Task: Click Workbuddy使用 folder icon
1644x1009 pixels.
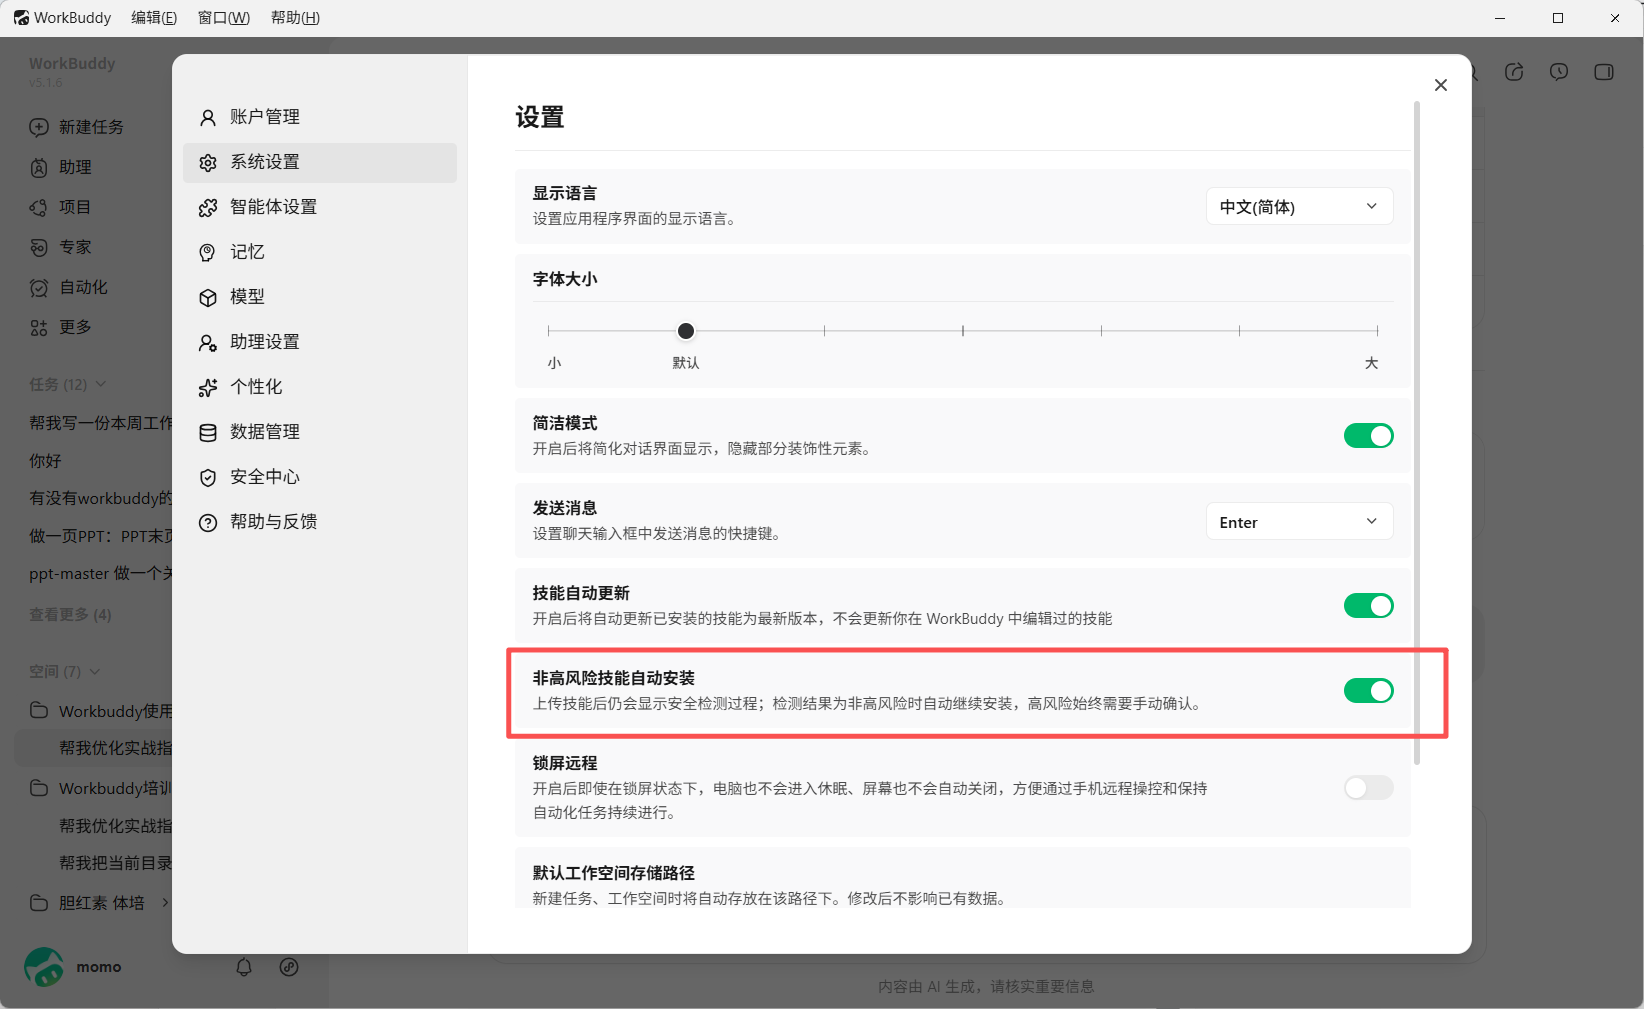Action: click(x=39, y=711)
